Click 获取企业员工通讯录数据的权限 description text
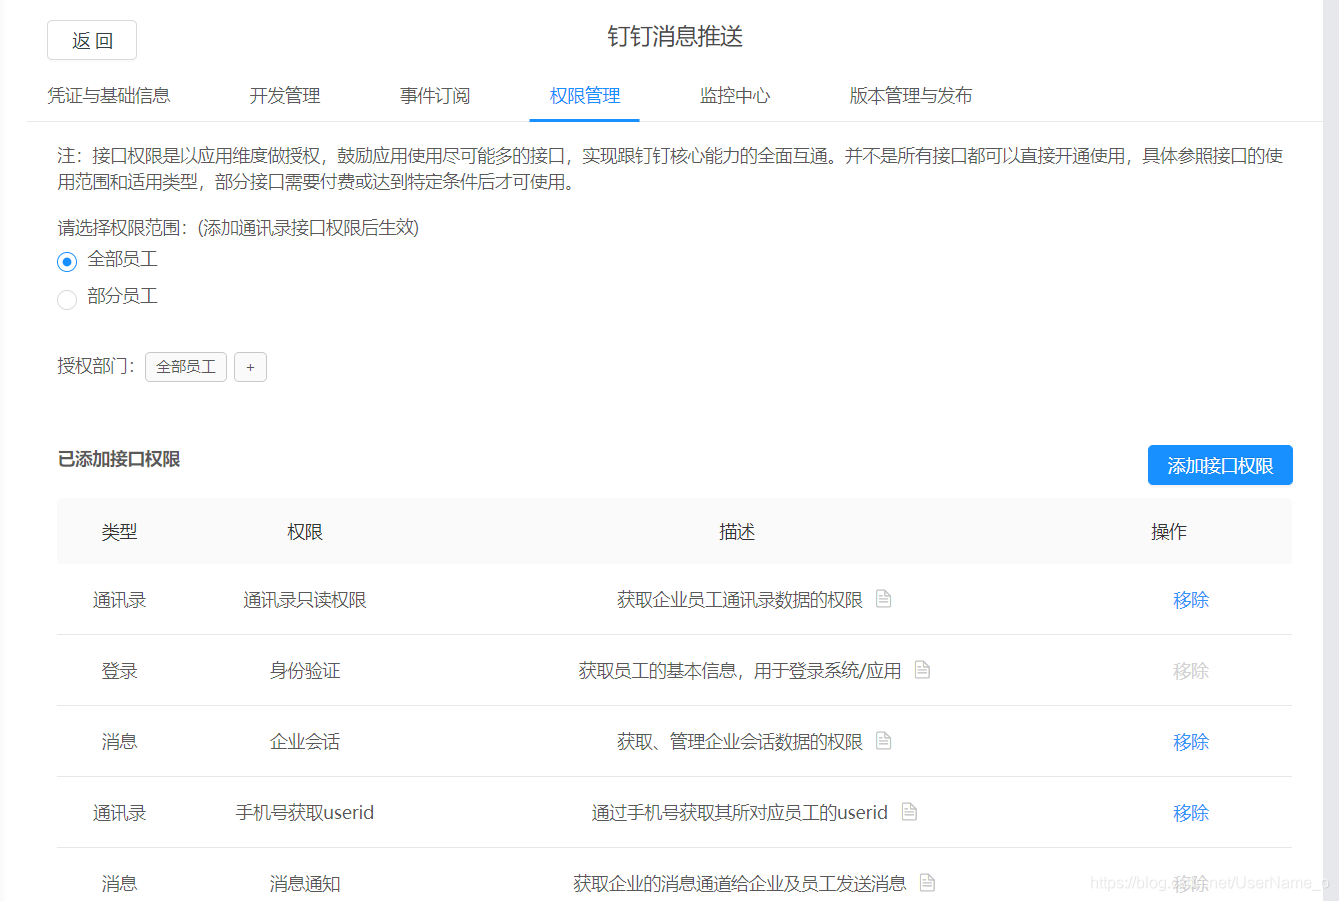1339x901 pixels. (740, 600)
